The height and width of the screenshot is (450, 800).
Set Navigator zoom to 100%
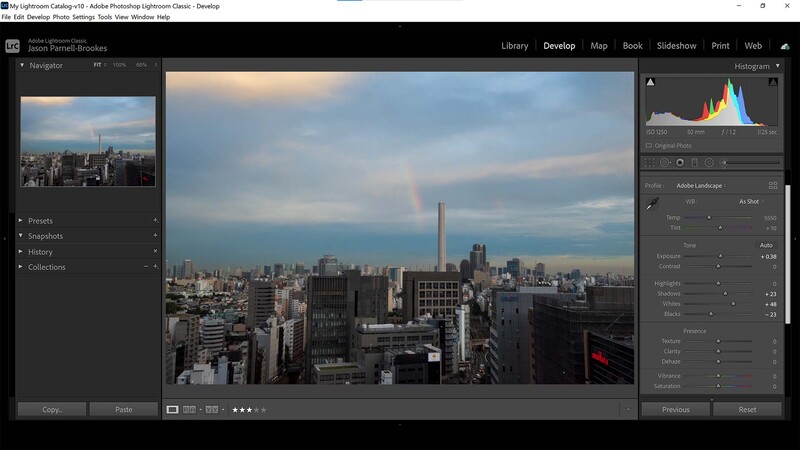click(x=119, y=65)
